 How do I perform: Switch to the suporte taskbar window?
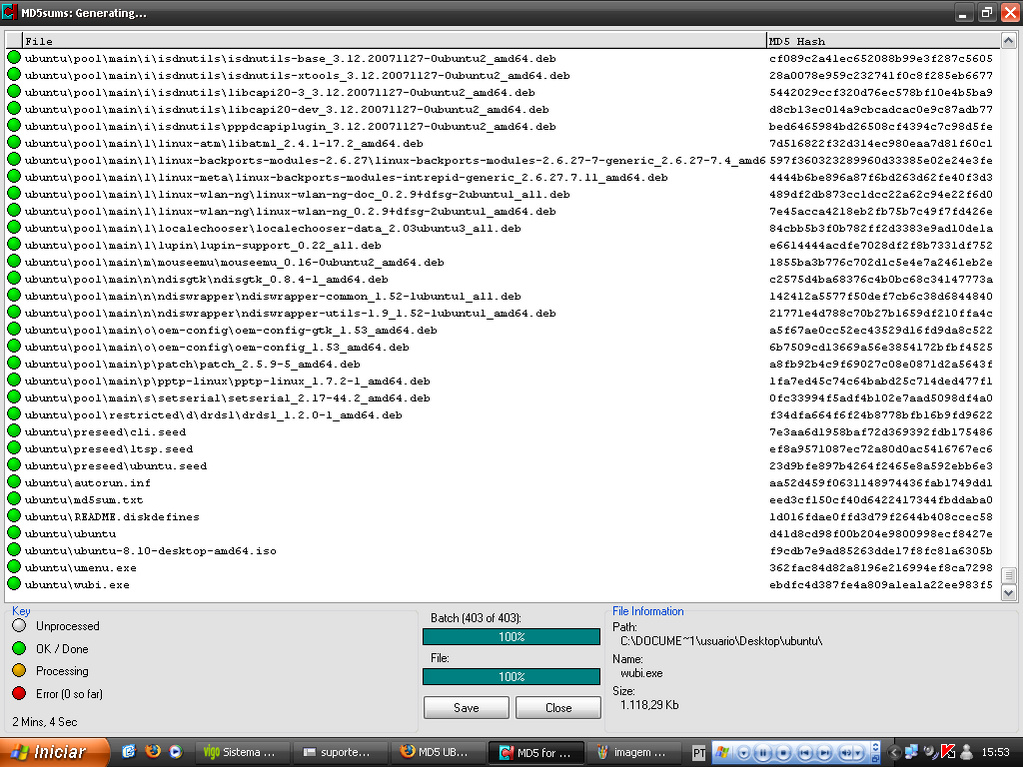coord(339,752)
